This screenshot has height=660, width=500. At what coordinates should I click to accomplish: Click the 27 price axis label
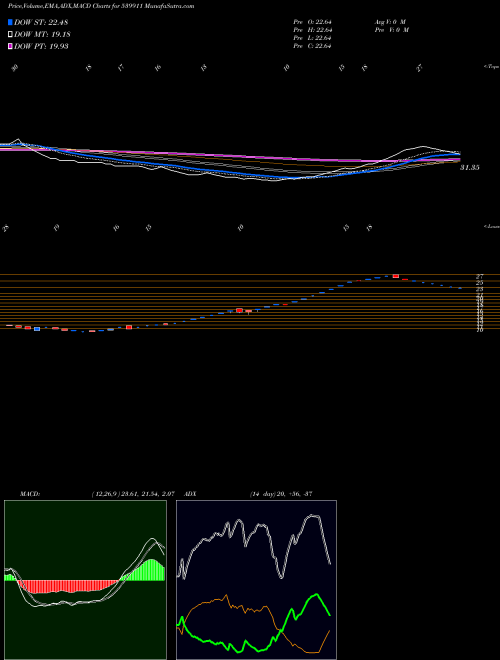[x=479, y=277]
